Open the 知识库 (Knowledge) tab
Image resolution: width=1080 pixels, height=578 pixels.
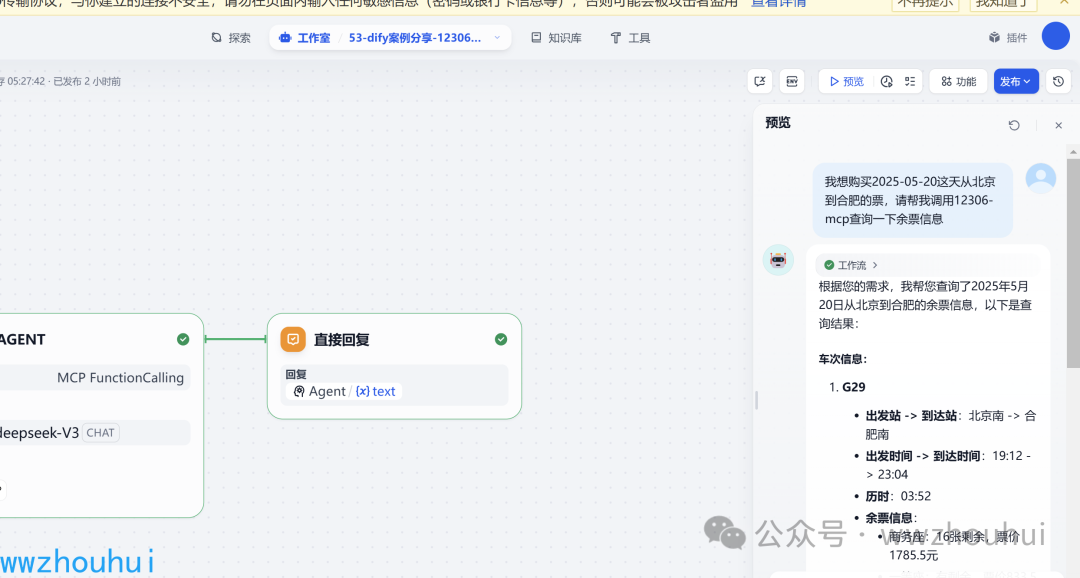click(x=557, y=38)
